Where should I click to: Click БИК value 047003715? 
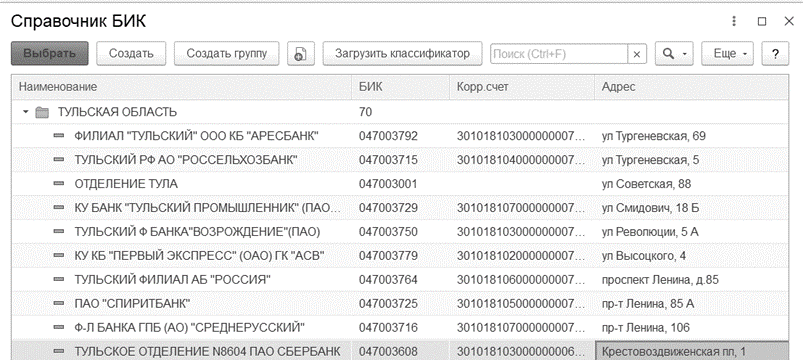pyautogui.click(x=388, y=160)
